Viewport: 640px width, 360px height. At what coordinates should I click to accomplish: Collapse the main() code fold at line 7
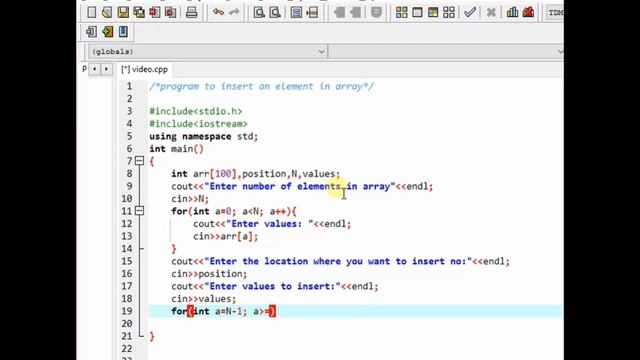click(140, 161)
